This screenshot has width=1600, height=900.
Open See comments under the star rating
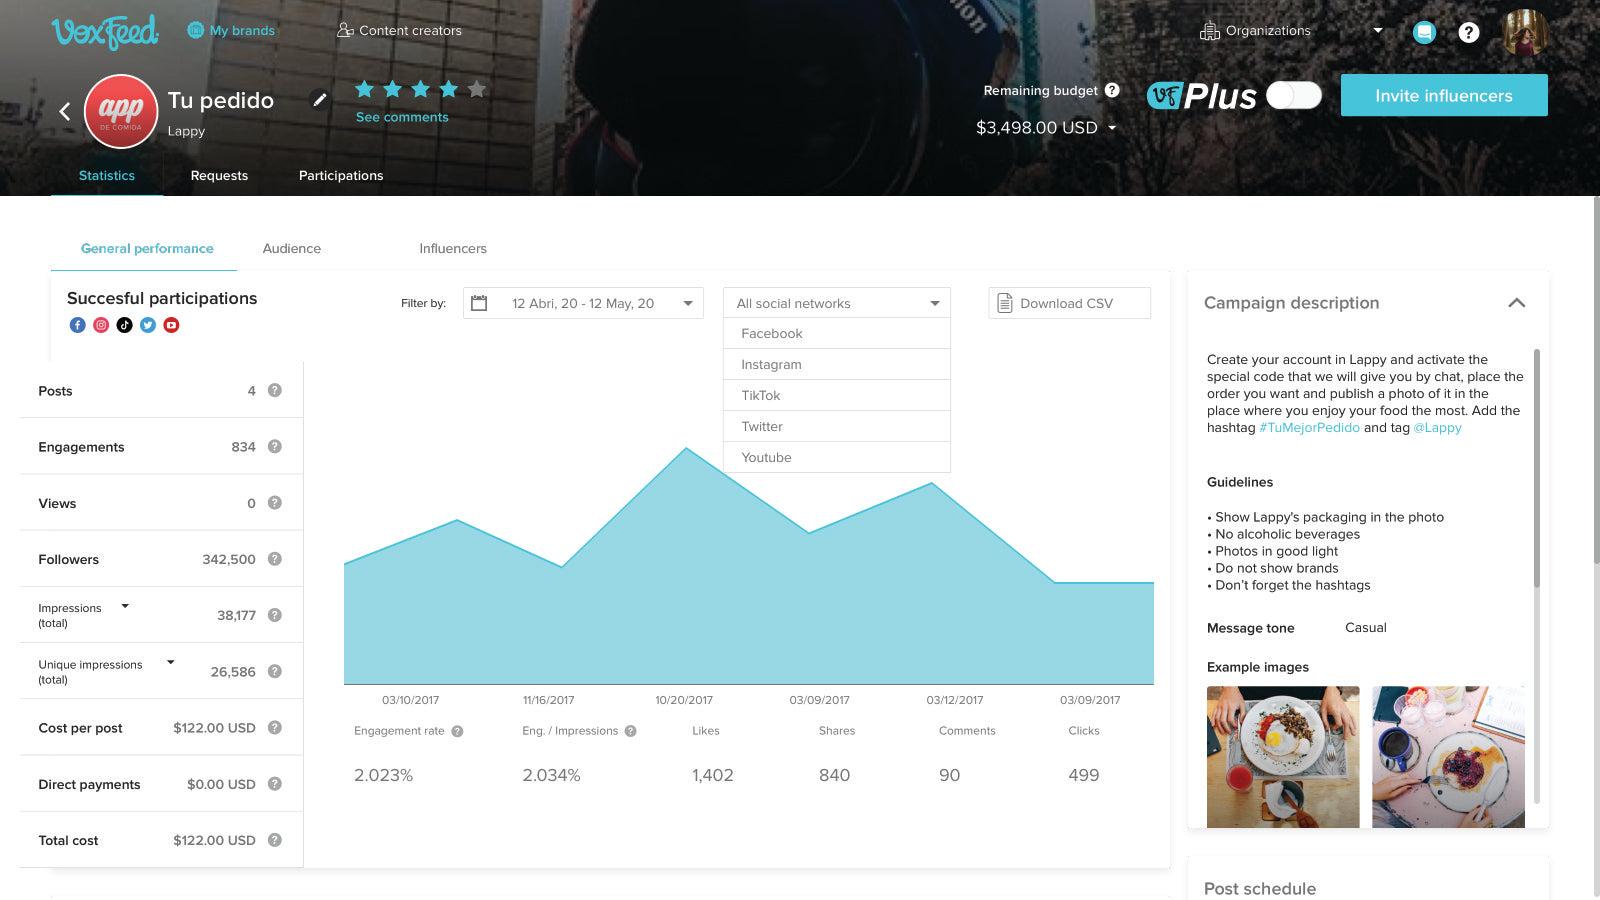coord(402,116)
